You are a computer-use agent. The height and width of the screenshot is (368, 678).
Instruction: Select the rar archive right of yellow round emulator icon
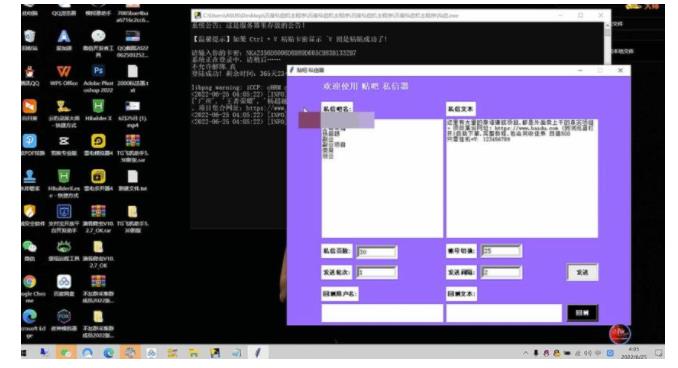click(133, 148)
